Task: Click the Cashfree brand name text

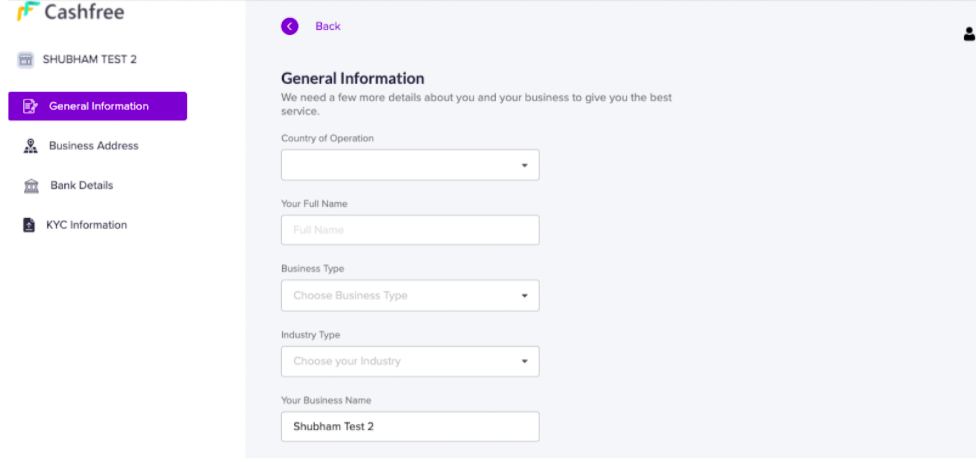Action: point(84,12)
